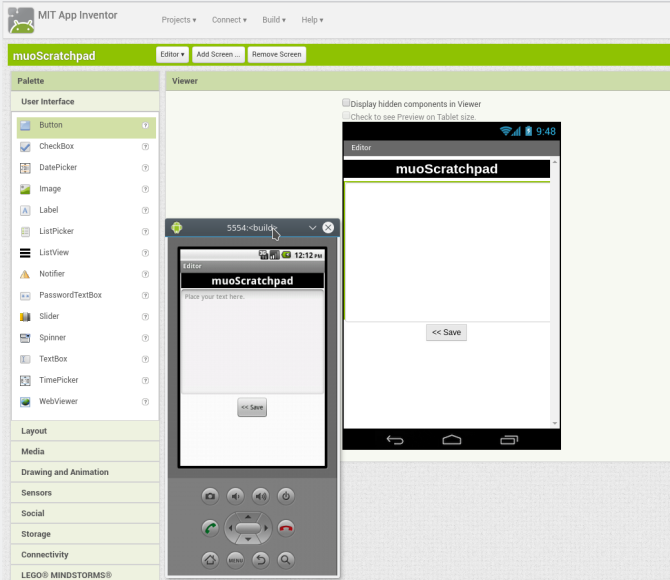The height and width of the screenshot is (580, 670).
Task: Click the Viewer phone recent apps icon
Action: tap(509, 440)
